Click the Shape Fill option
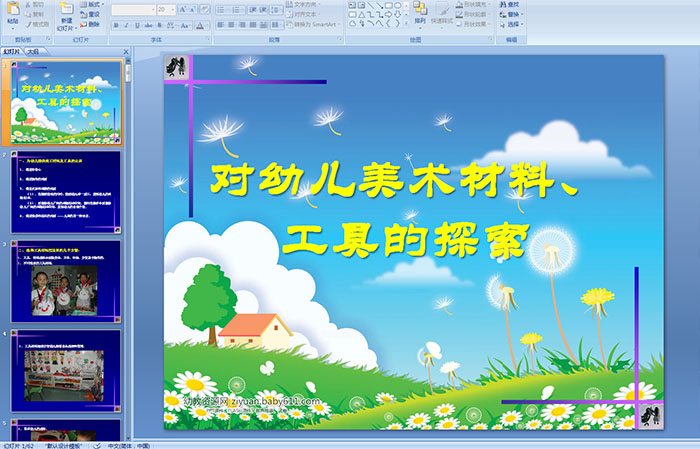The image size is (700, 449). click(473, 4)
